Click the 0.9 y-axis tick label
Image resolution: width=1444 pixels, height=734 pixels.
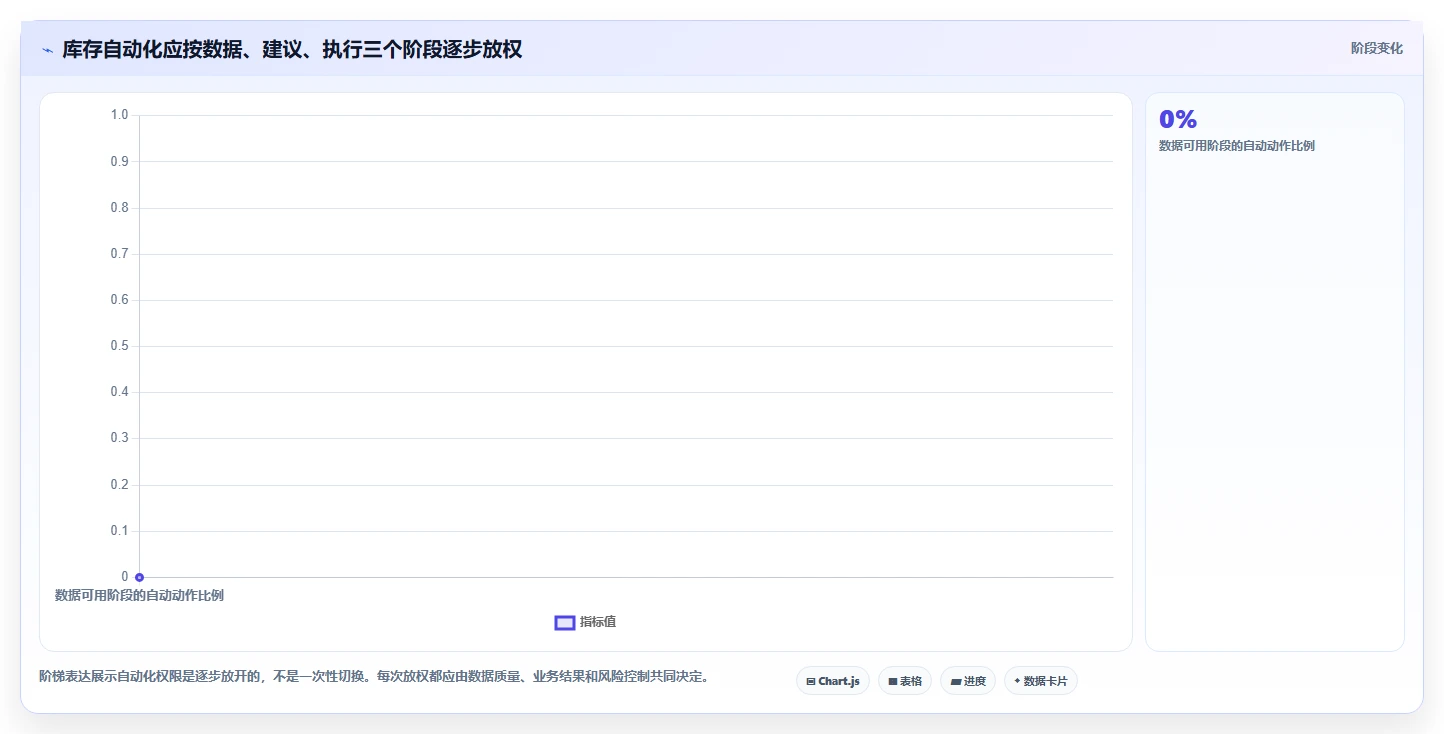tap(120, 161)
